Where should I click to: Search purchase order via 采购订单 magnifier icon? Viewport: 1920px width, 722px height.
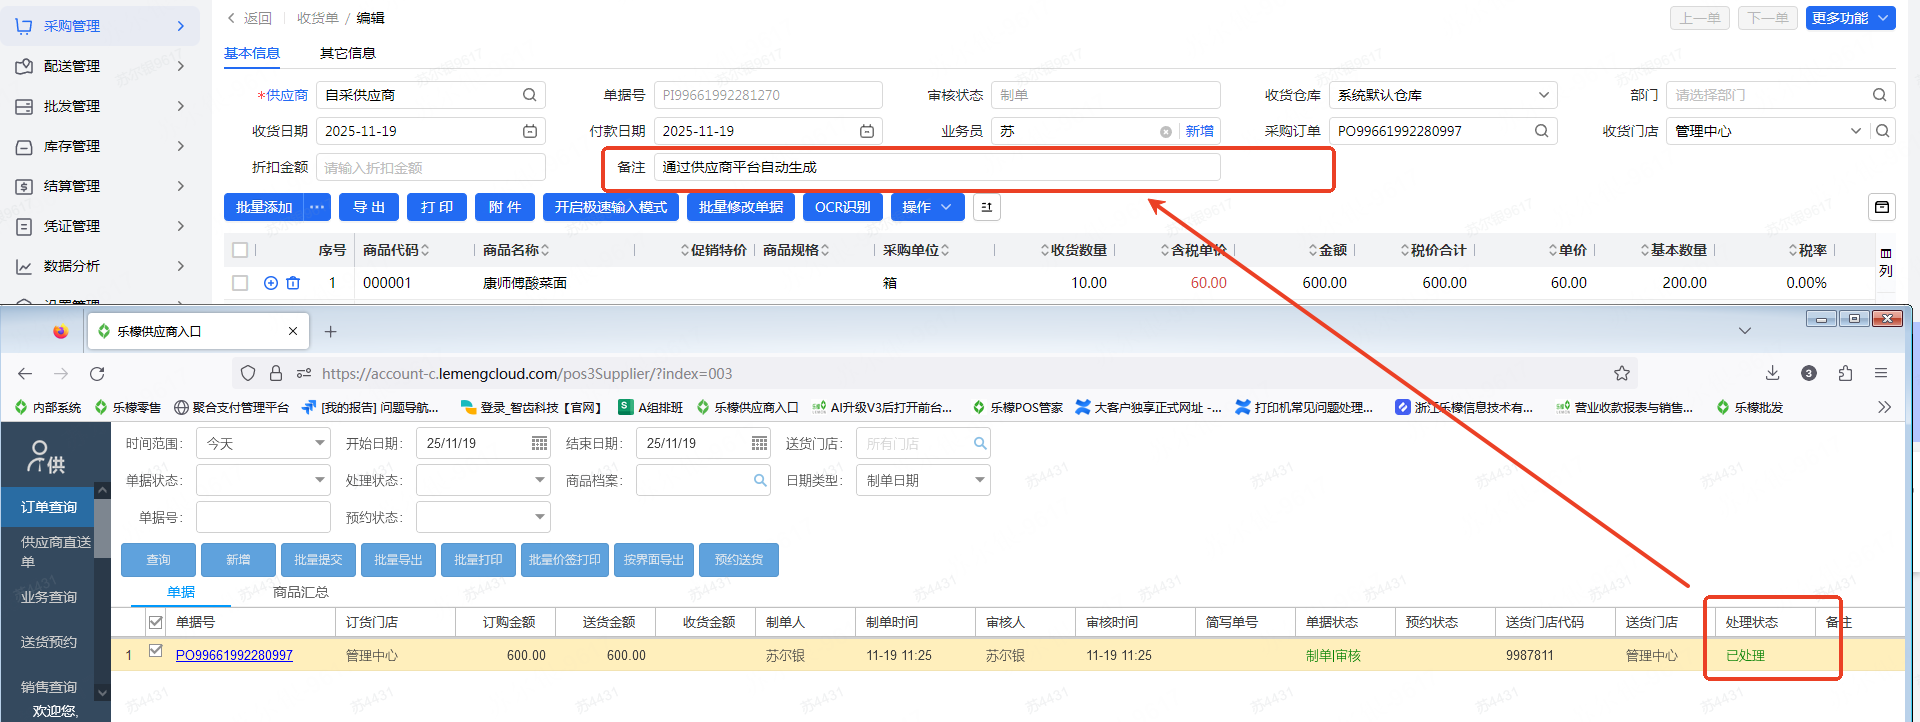pos(1541,131)
